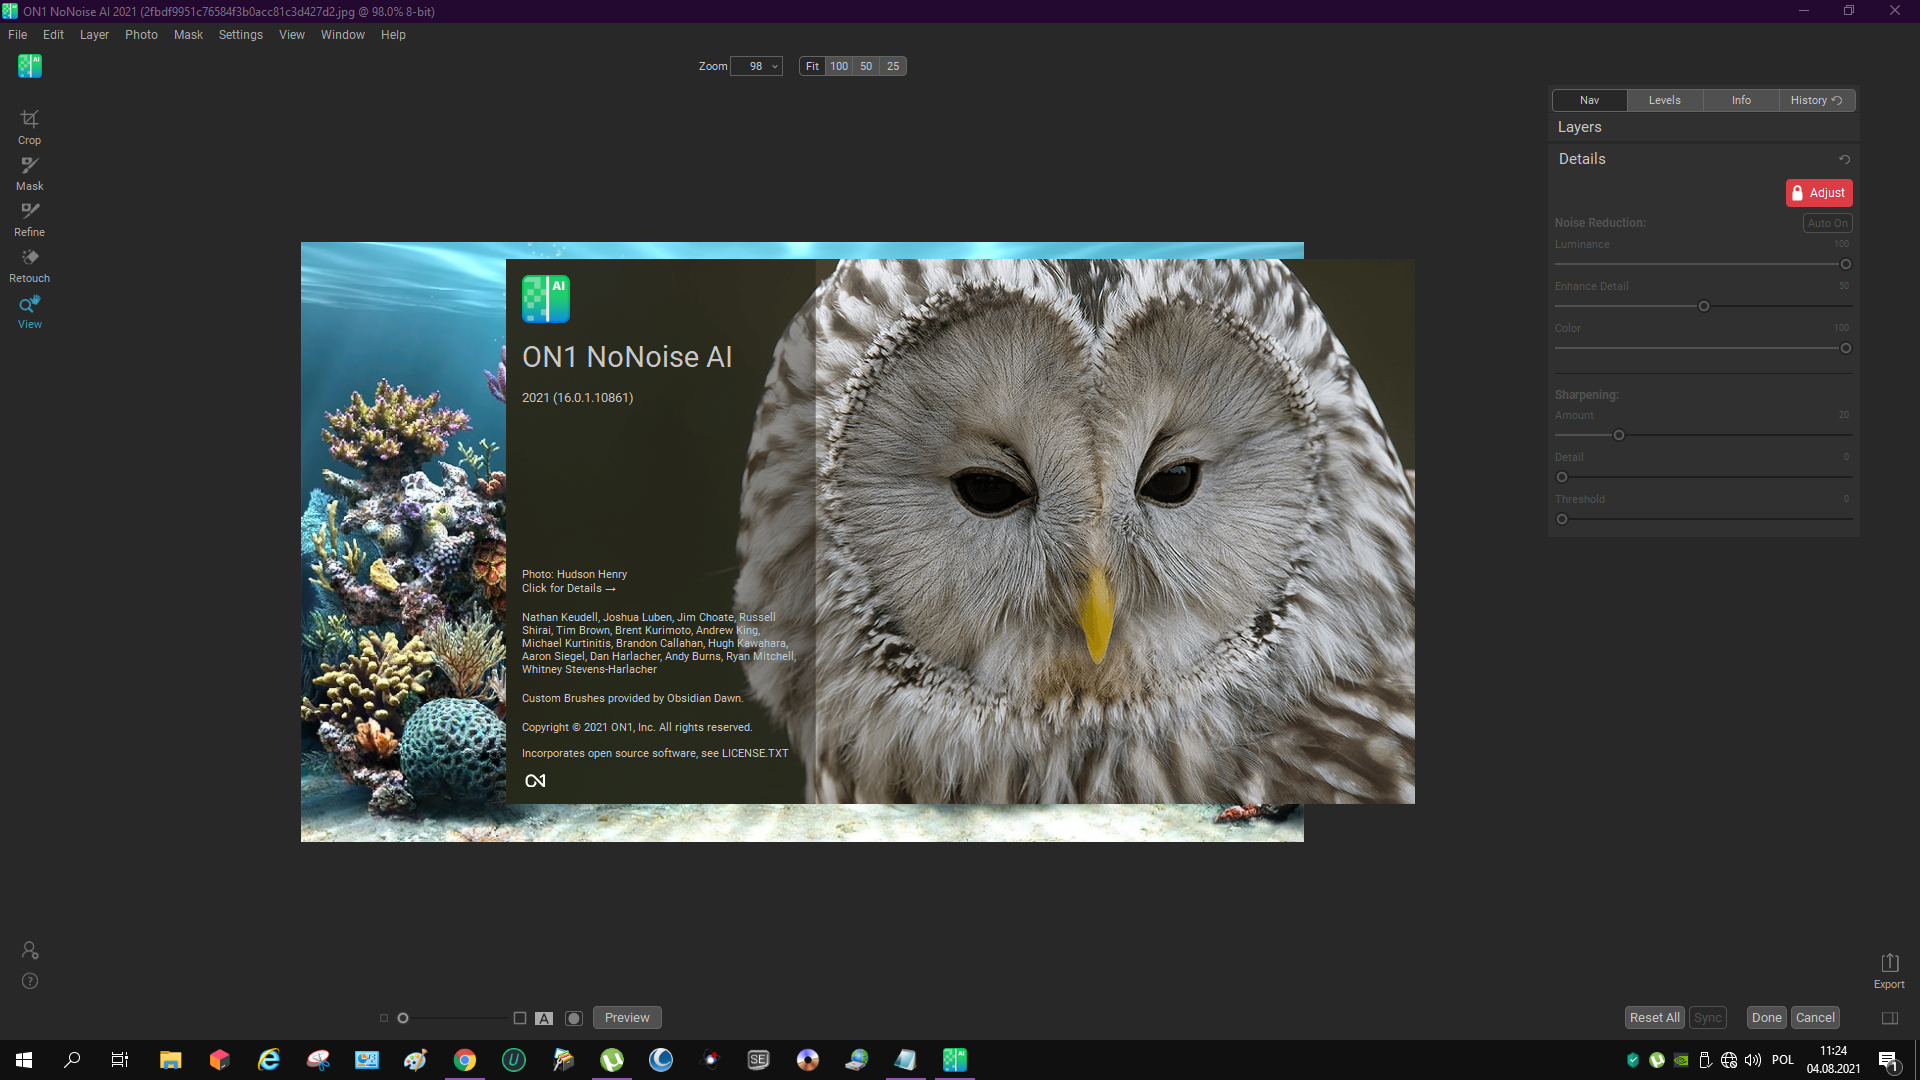Set zoom to 50 percent
The image size is (1920, 1080).
click(x=866, y=66)
